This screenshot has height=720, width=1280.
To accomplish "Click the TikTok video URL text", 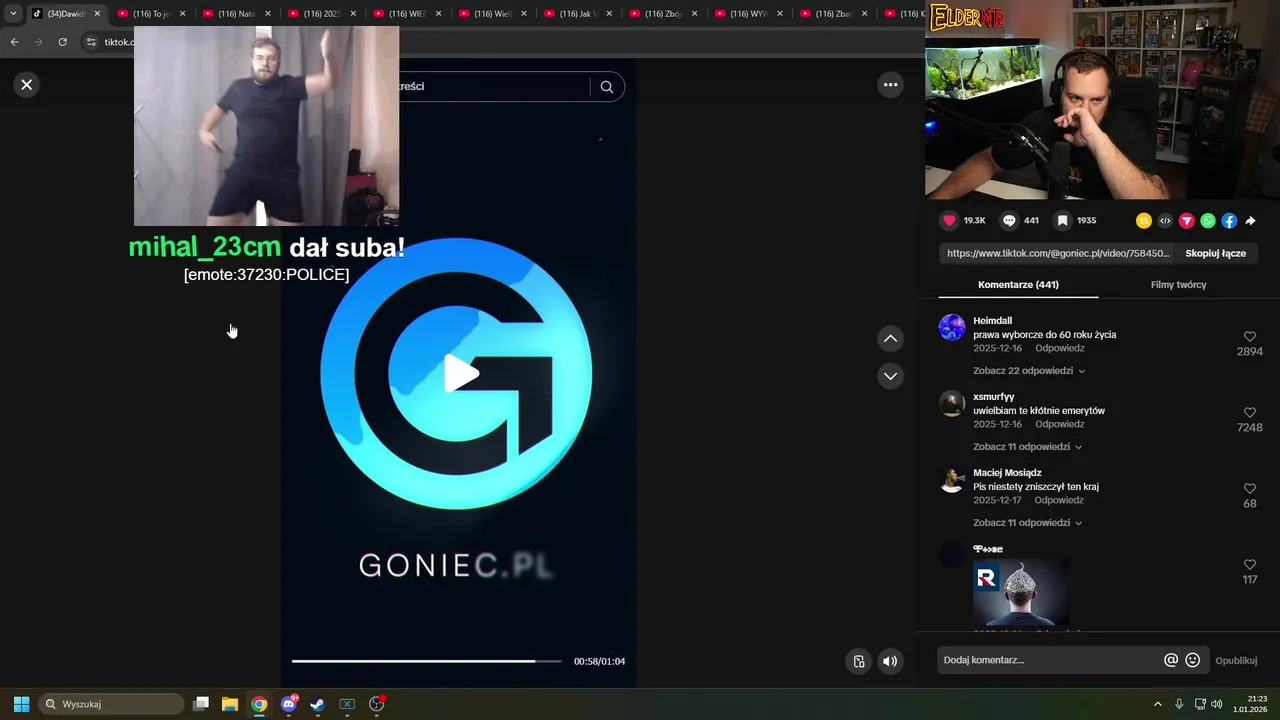I will point(1057,254).
